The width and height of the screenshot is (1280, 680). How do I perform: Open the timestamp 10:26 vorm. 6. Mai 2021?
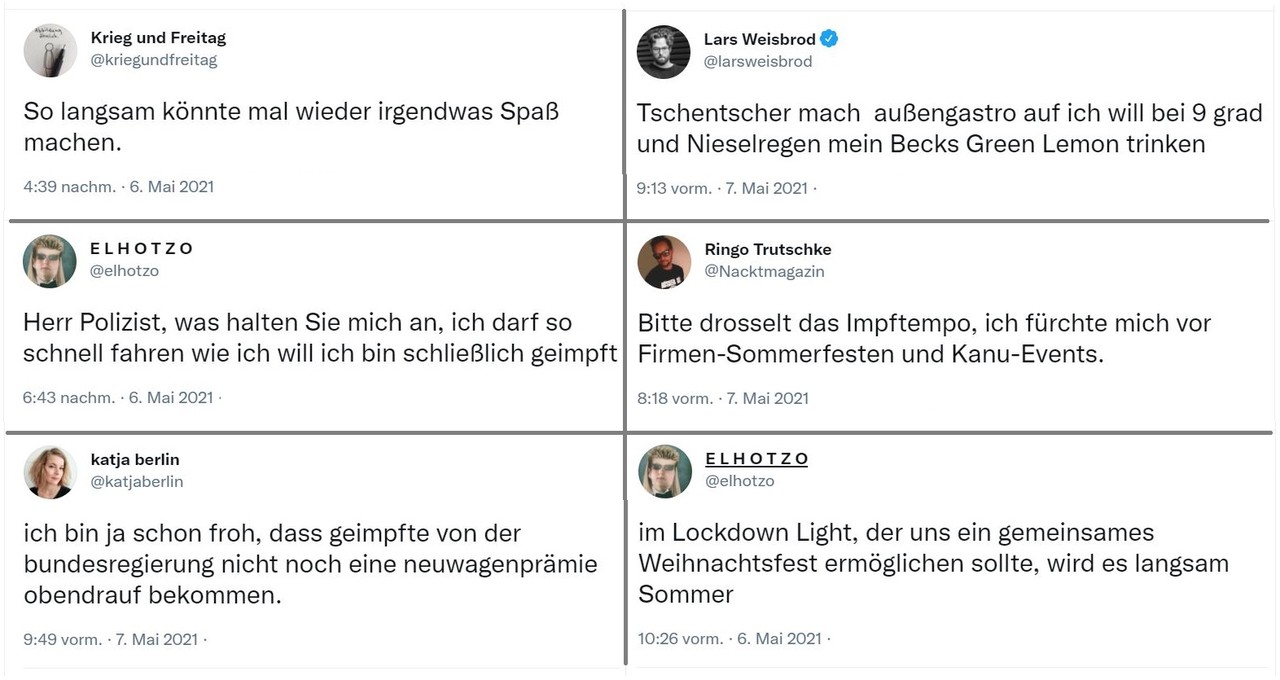(730, 638)
